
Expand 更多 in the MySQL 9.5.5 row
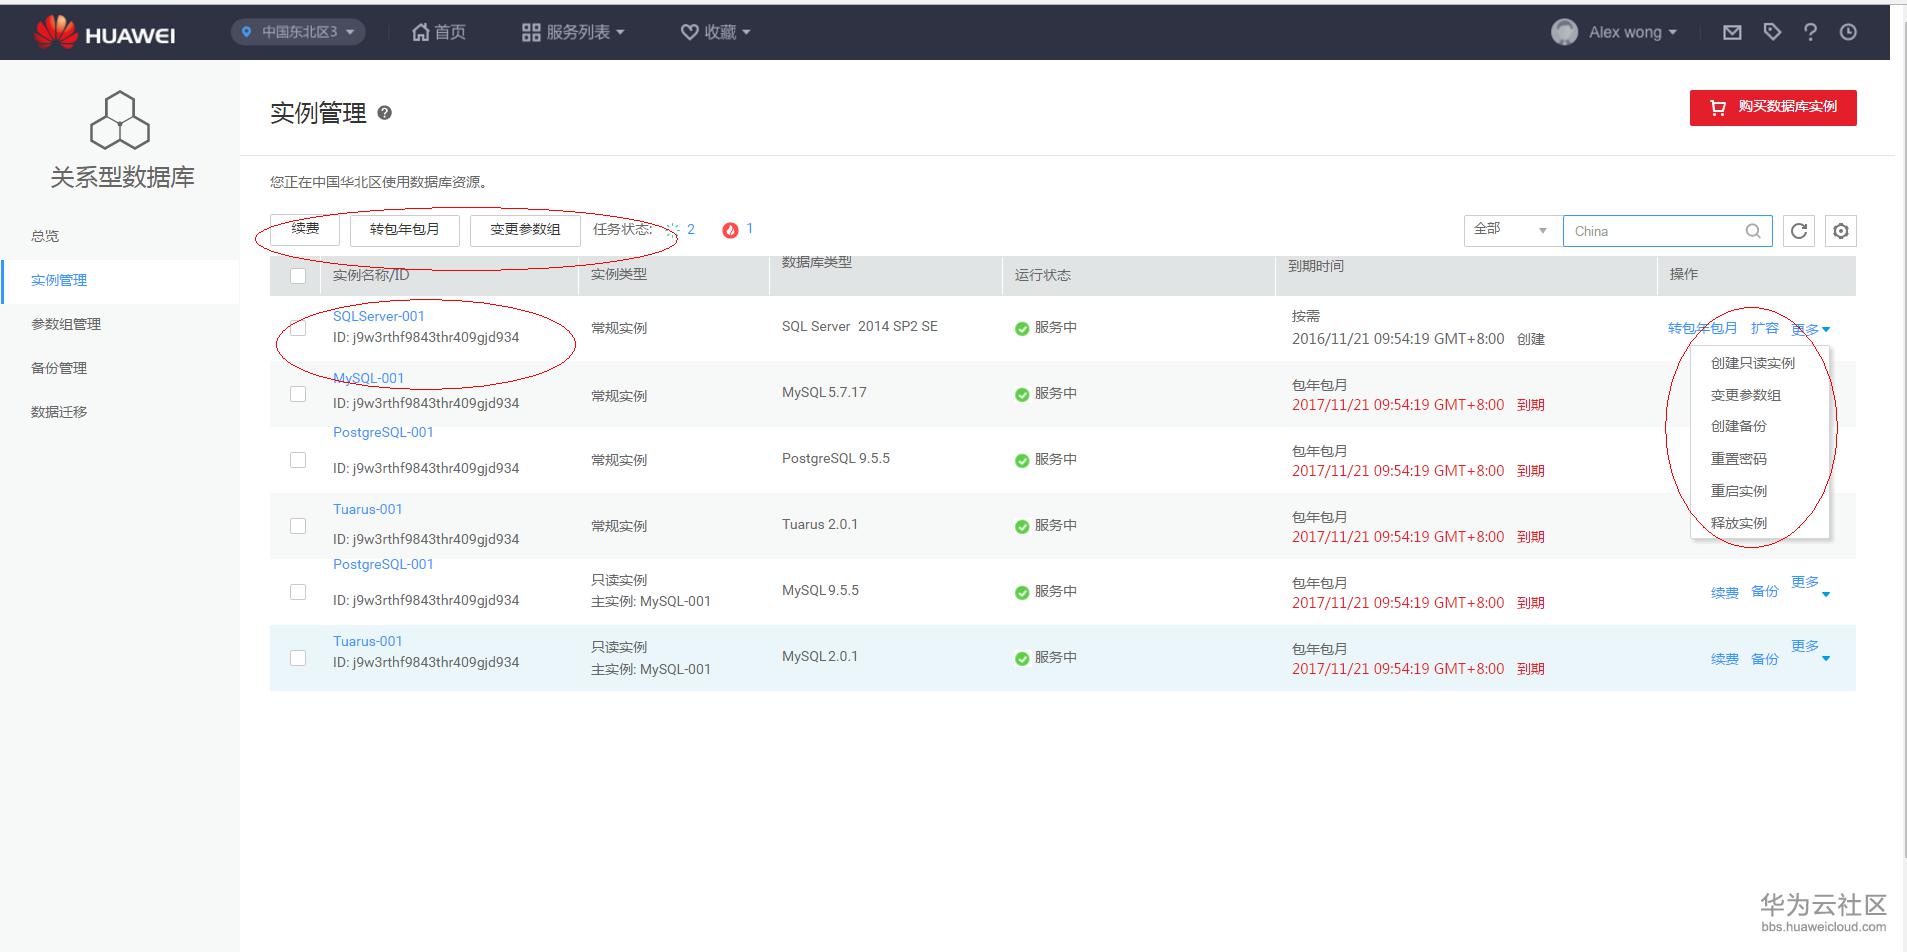pos(1811,587)
